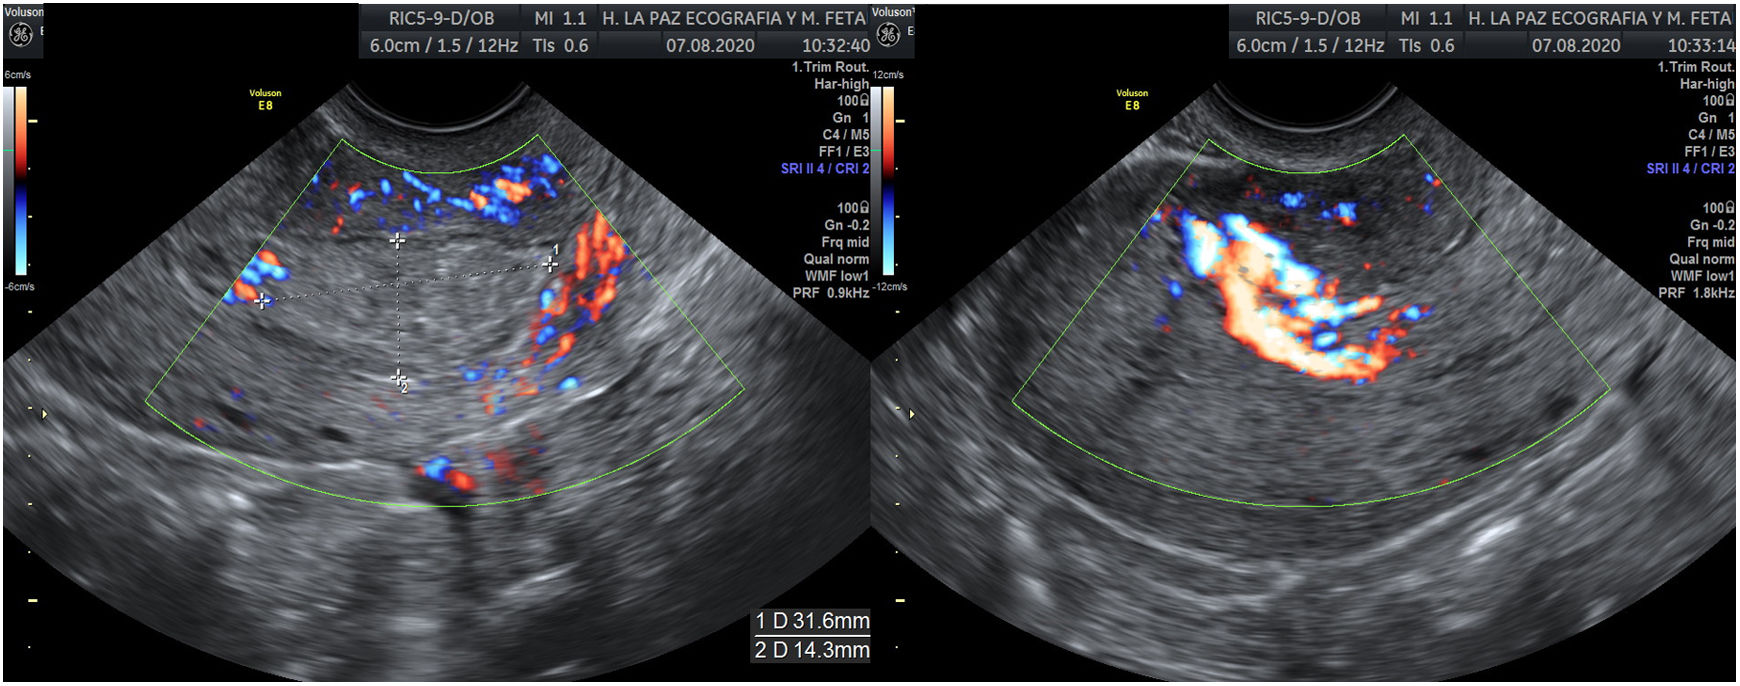Click the Har-high harmonic setting in right panel
The height and width of the screenshot is (686, 1740).
pyautogui.click(x=1706, y=84)
